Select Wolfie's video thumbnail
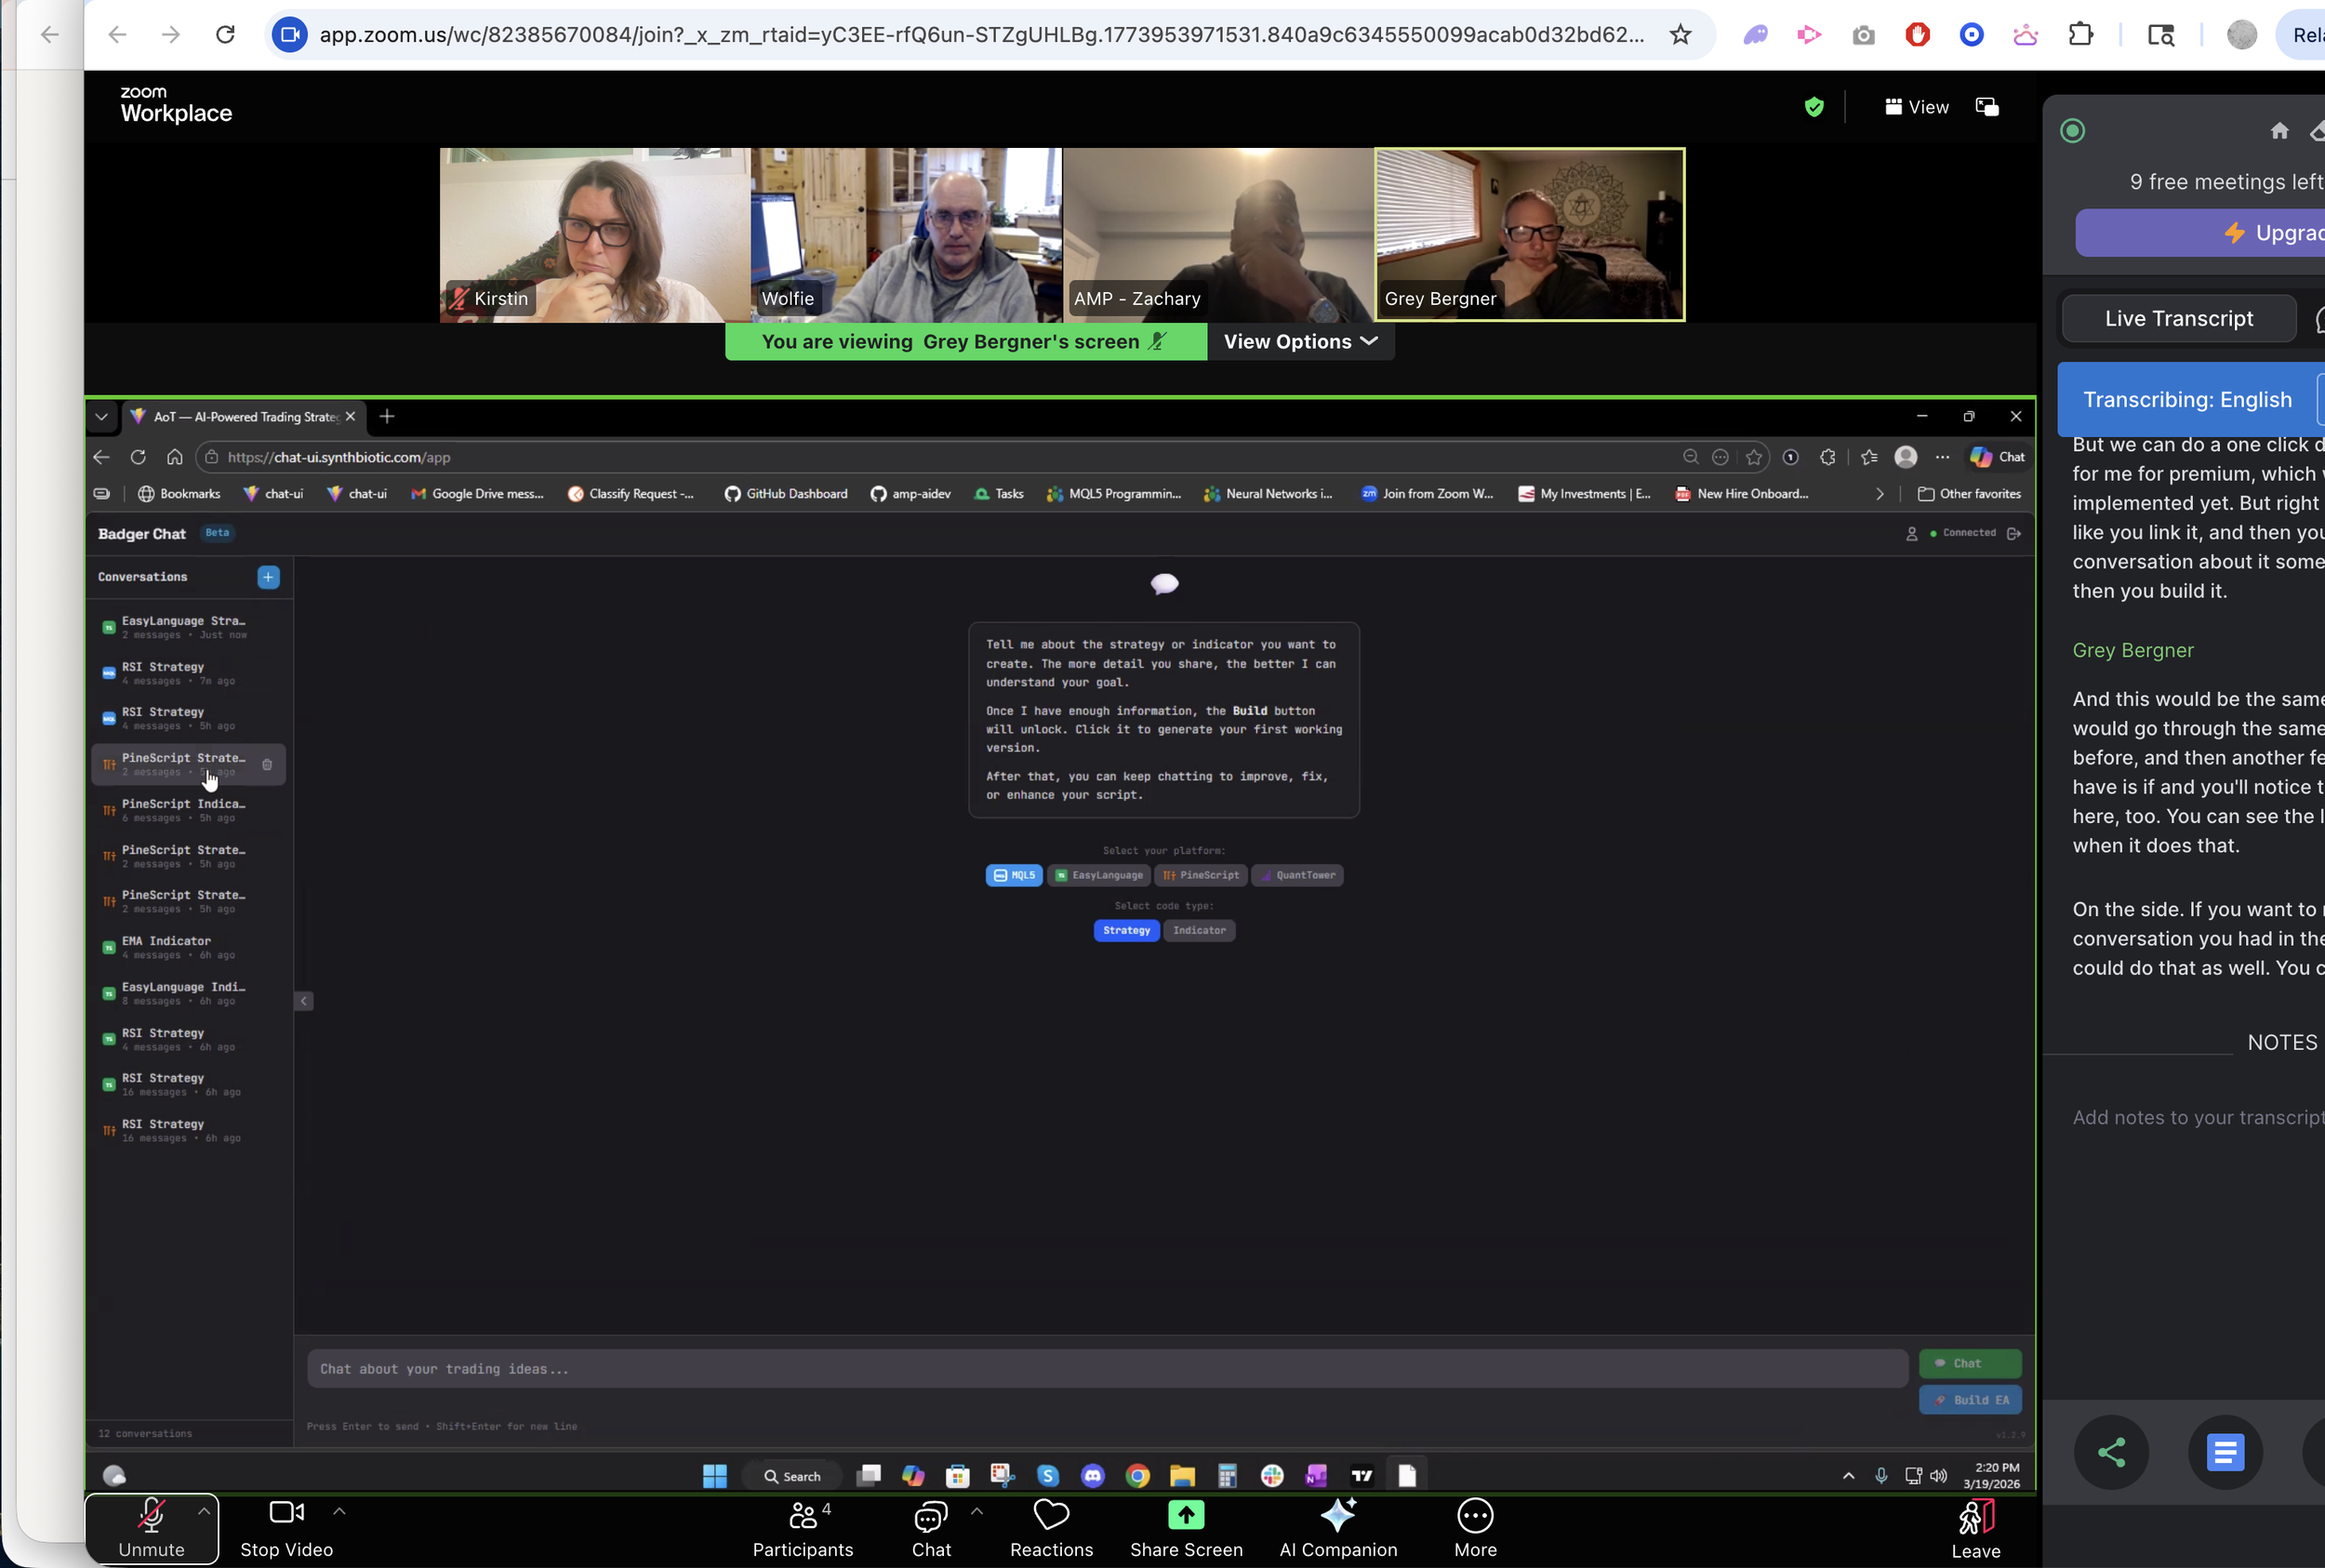 [x=906, y=235]
